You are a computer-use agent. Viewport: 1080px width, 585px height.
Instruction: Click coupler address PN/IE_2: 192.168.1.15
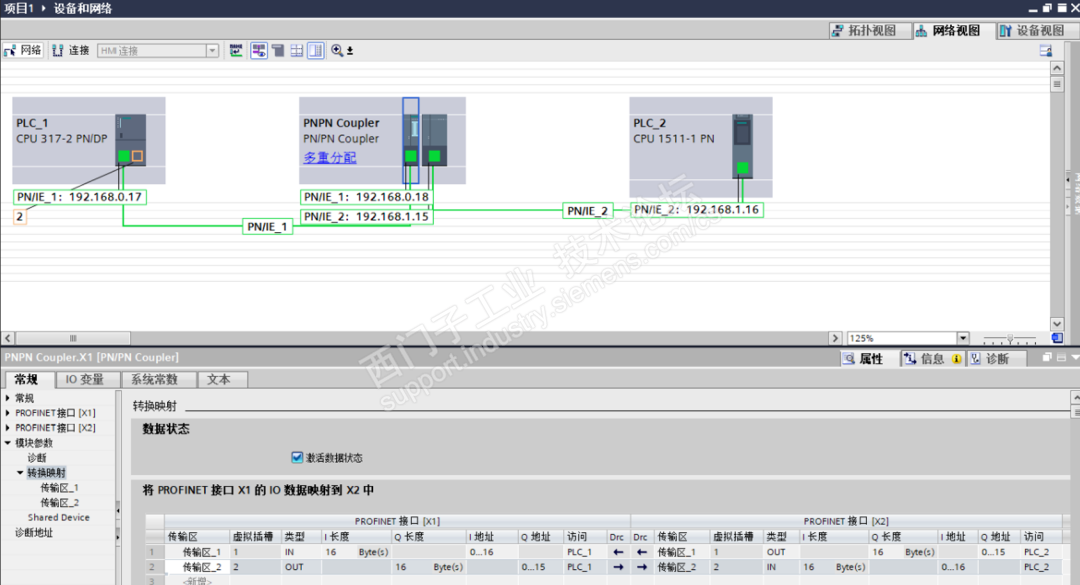tap(366, 216)
